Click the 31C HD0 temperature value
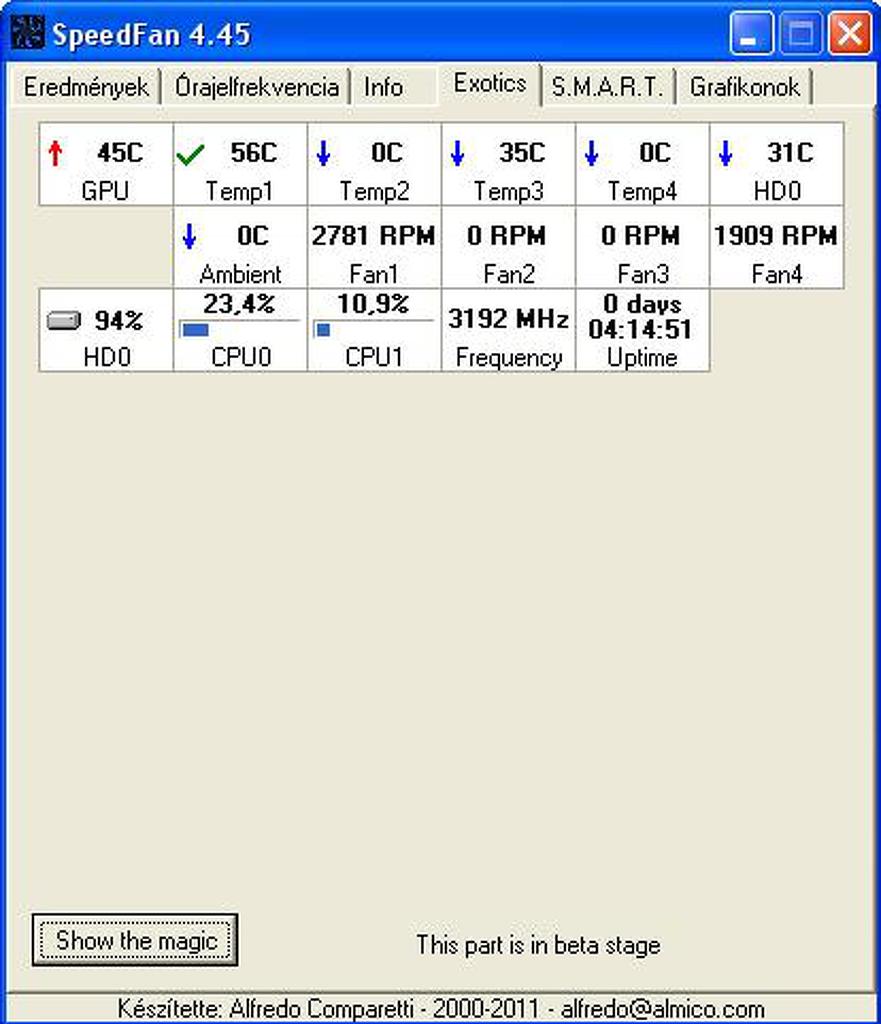 pos(790,153)
